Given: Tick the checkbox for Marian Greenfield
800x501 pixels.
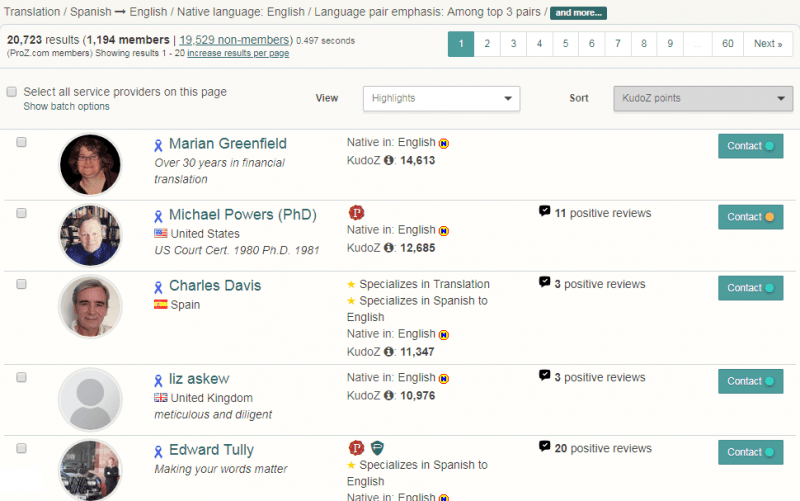Looking at the screenshot, I should (22, 143).
